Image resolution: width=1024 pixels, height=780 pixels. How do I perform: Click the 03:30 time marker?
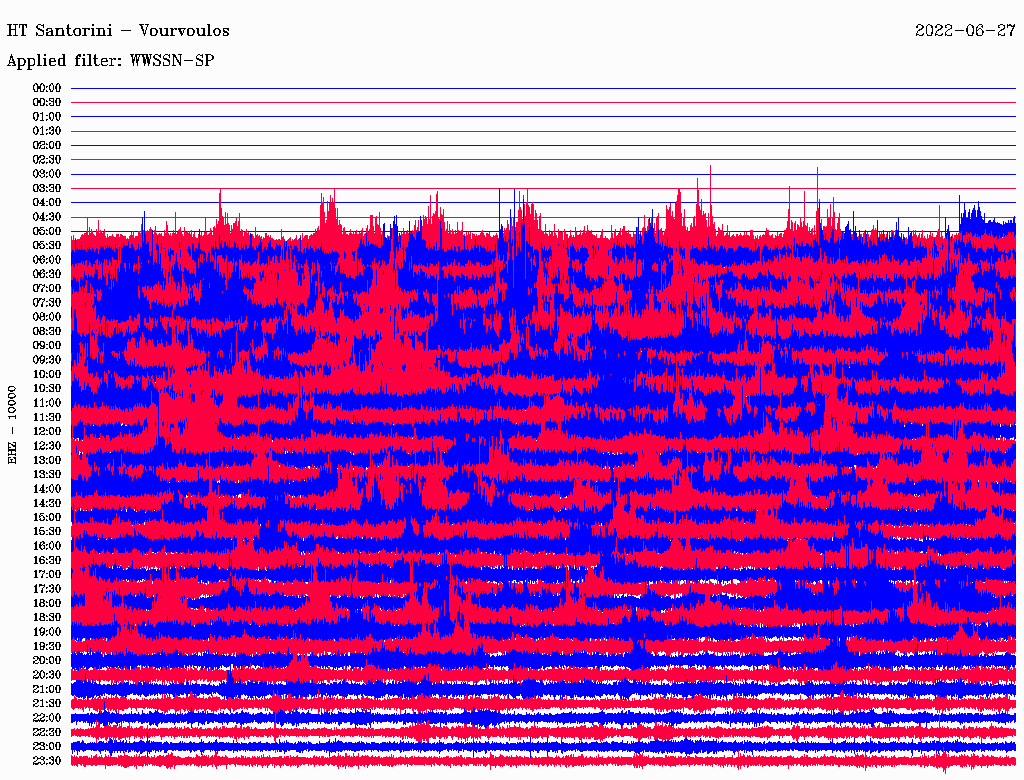coord(47,188)
